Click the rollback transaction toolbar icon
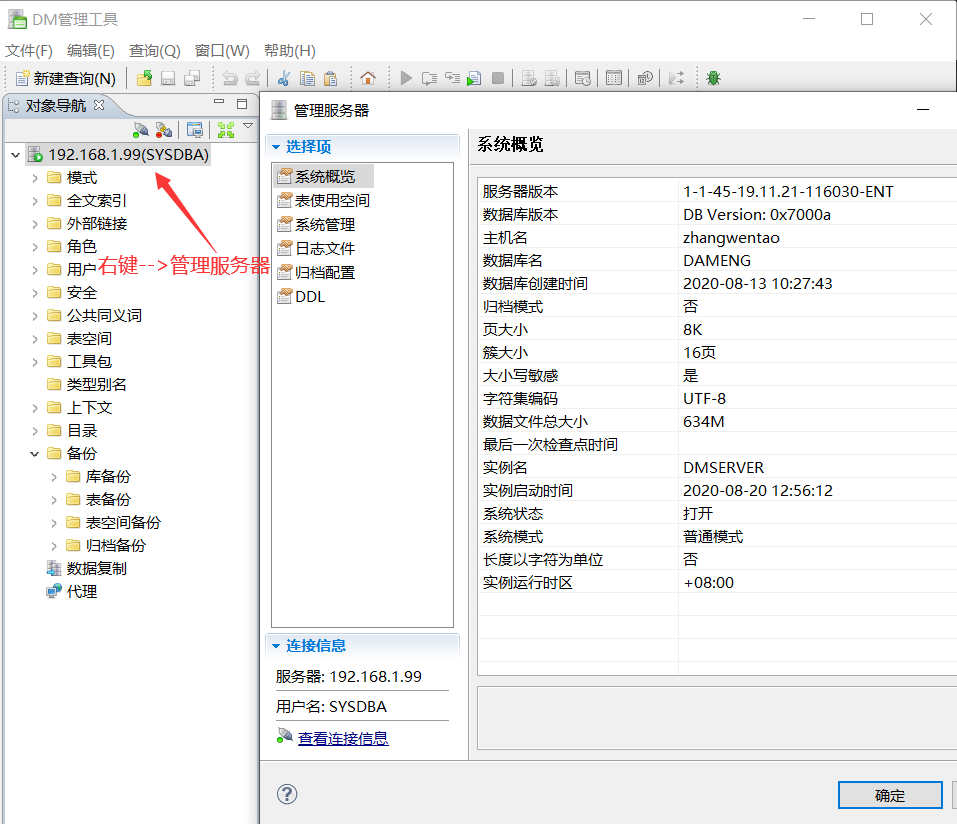This screenshot has height=824, width=957. pos(552,78)
